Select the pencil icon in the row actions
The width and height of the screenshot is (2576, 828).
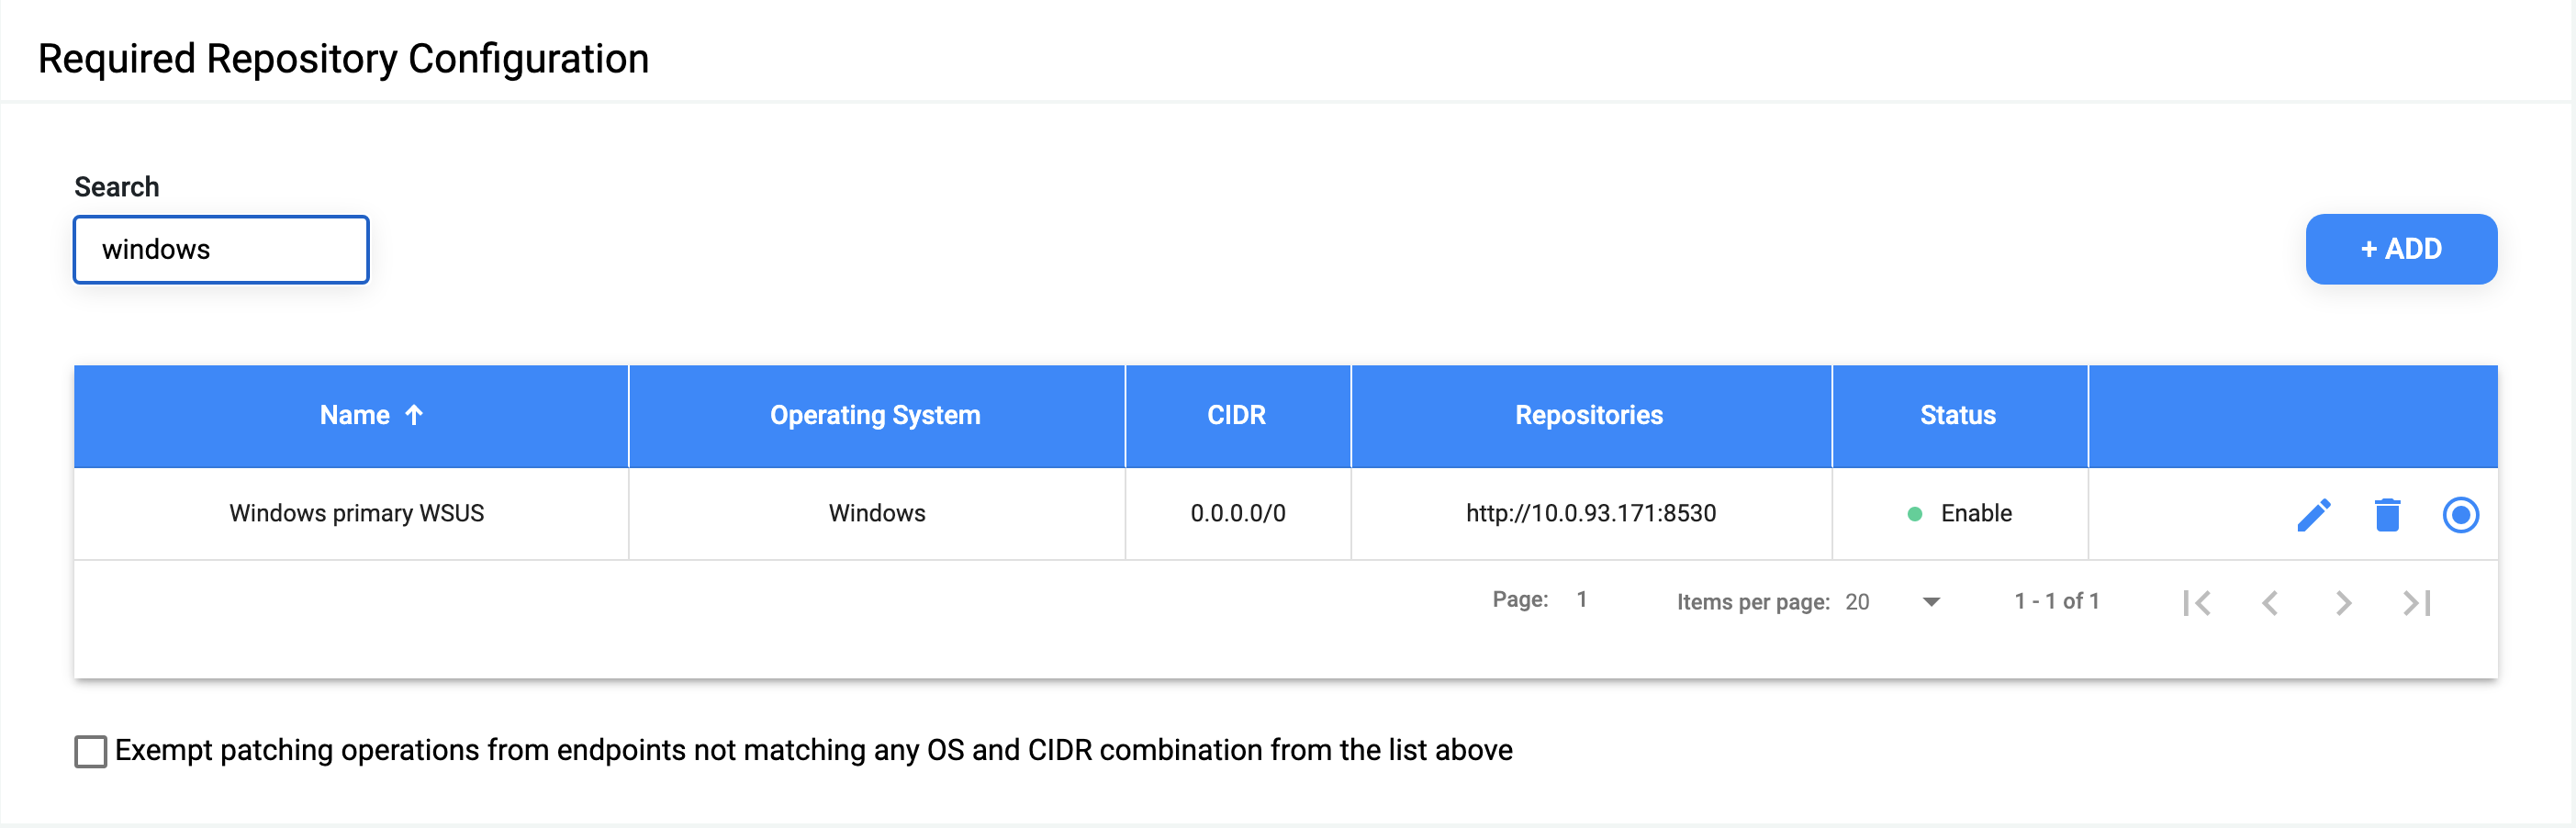(2313, 514)
